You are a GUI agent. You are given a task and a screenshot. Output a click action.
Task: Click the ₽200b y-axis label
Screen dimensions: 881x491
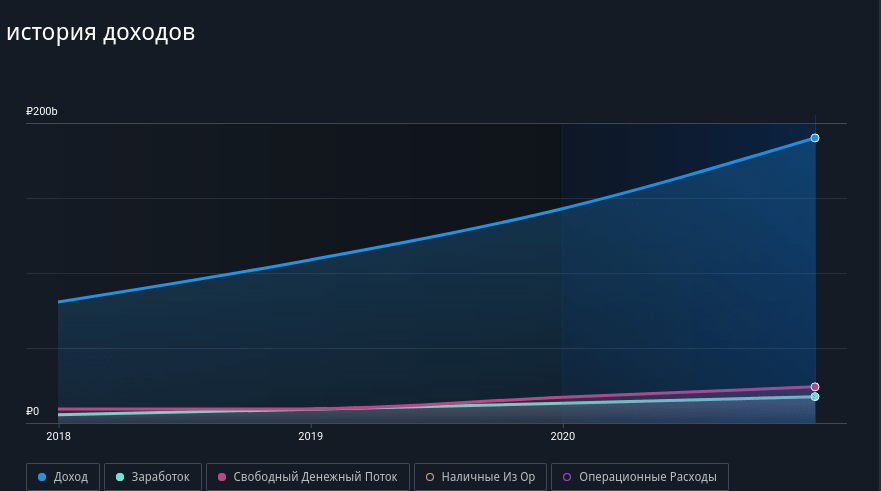42,111
